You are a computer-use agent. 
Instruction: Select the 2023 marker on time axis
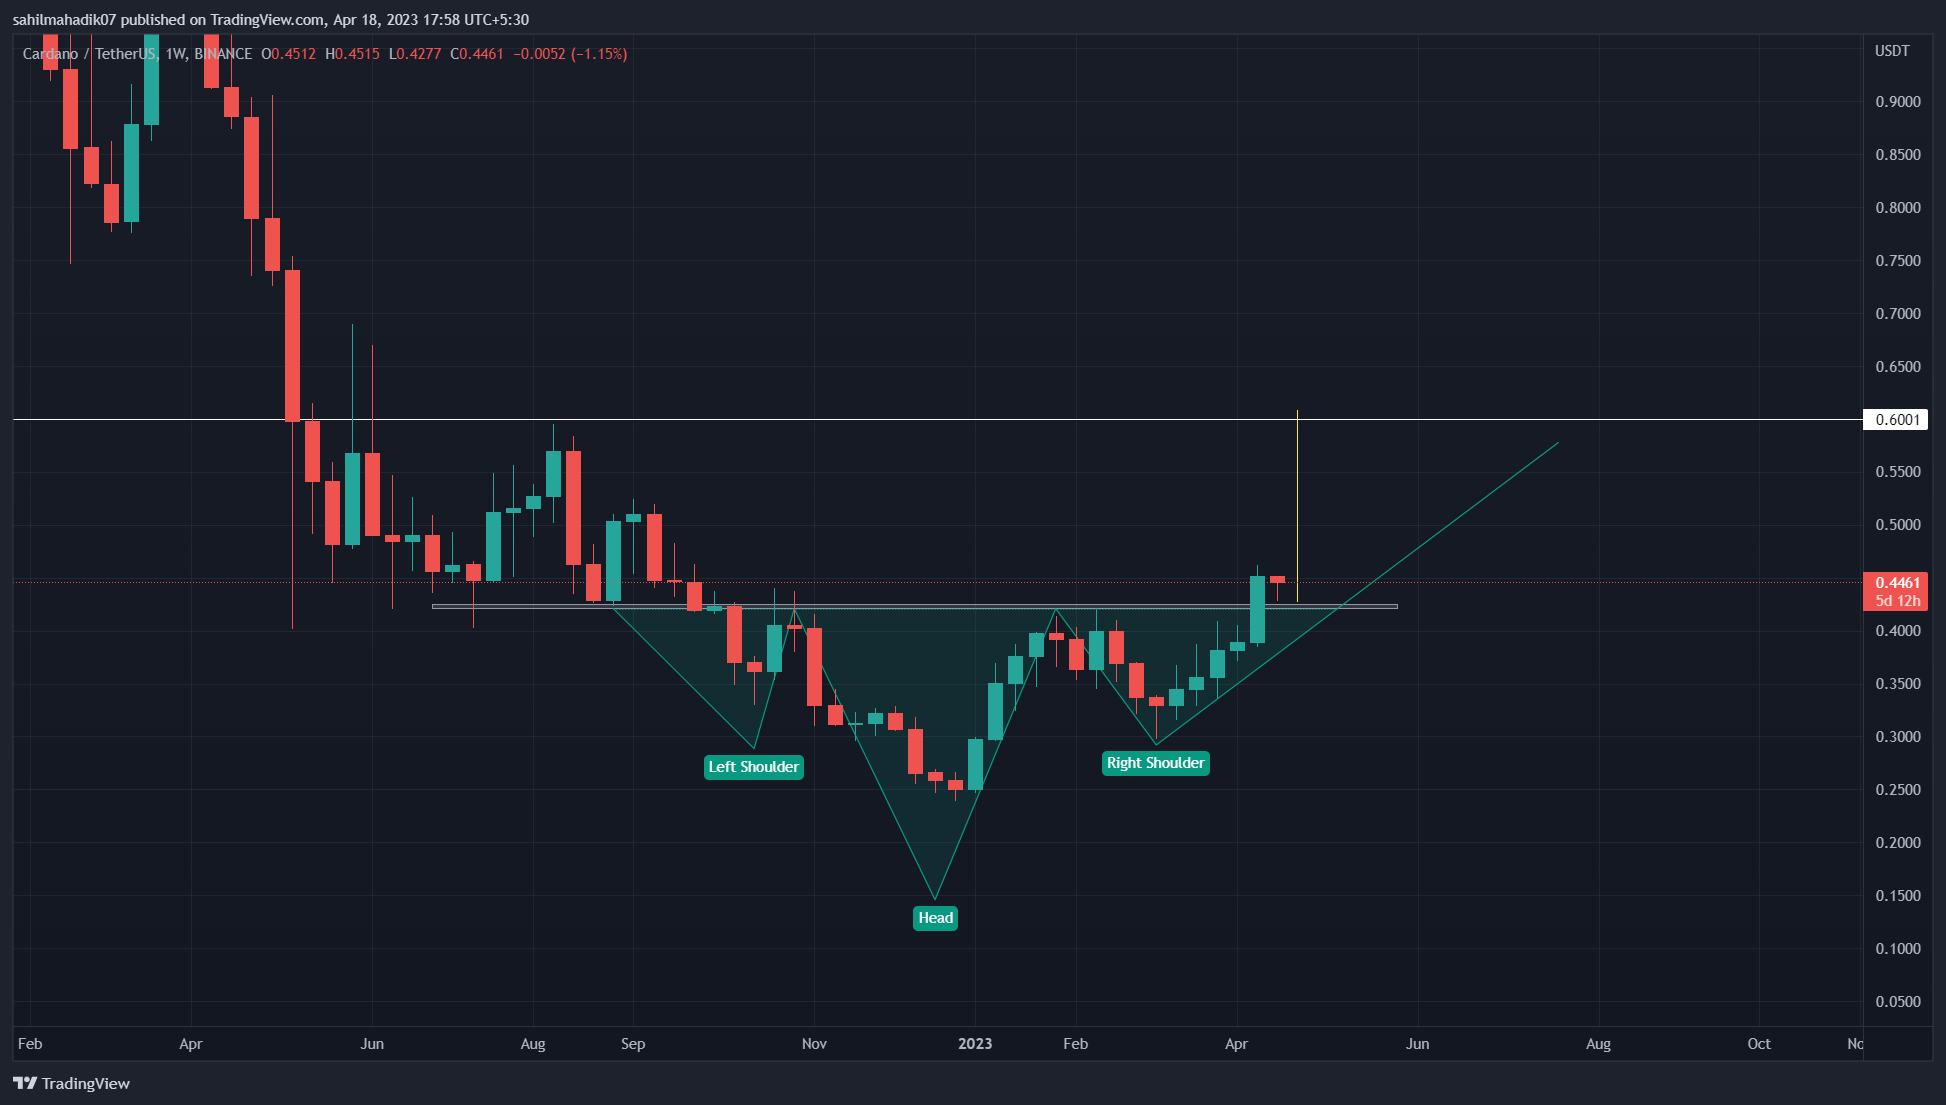(974, 1043)
